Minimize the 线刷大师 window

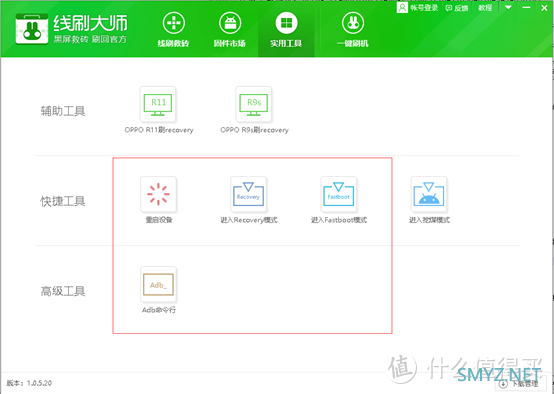[x=526, y=7]
